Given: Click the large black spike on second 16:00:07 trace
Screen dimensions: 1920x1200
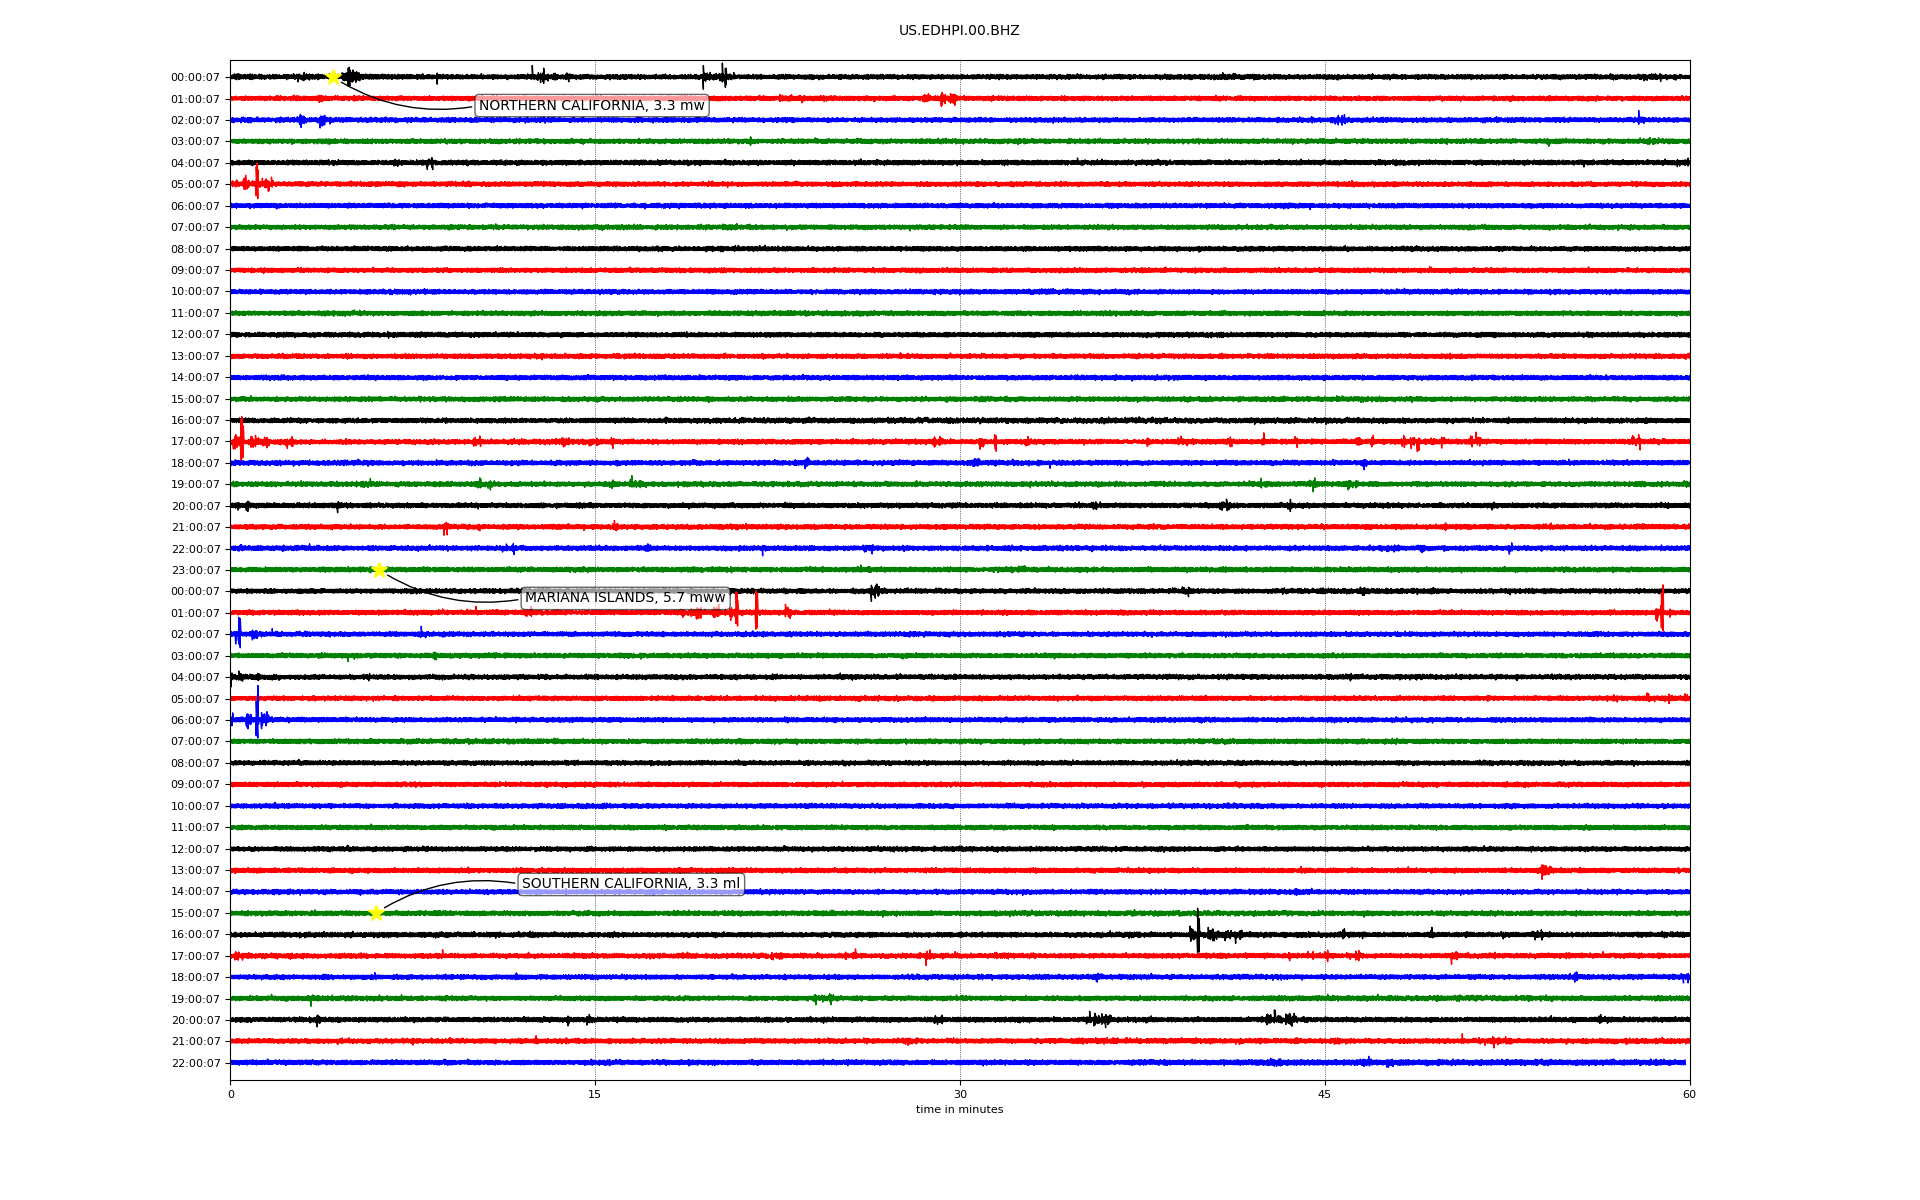Looking at the screenshot, I should click(1198, 932).
